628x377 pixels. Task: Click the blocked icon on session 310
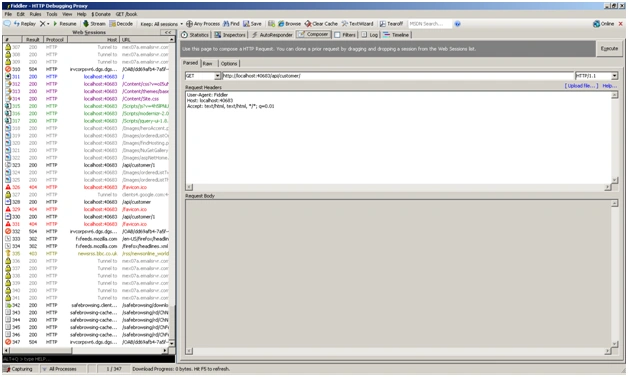[x=8, y=69]
